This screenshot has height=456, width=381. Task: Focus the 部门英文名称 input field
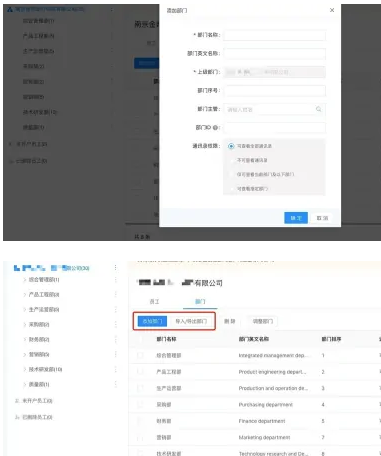pyautogui.click(x=274, y=53)
